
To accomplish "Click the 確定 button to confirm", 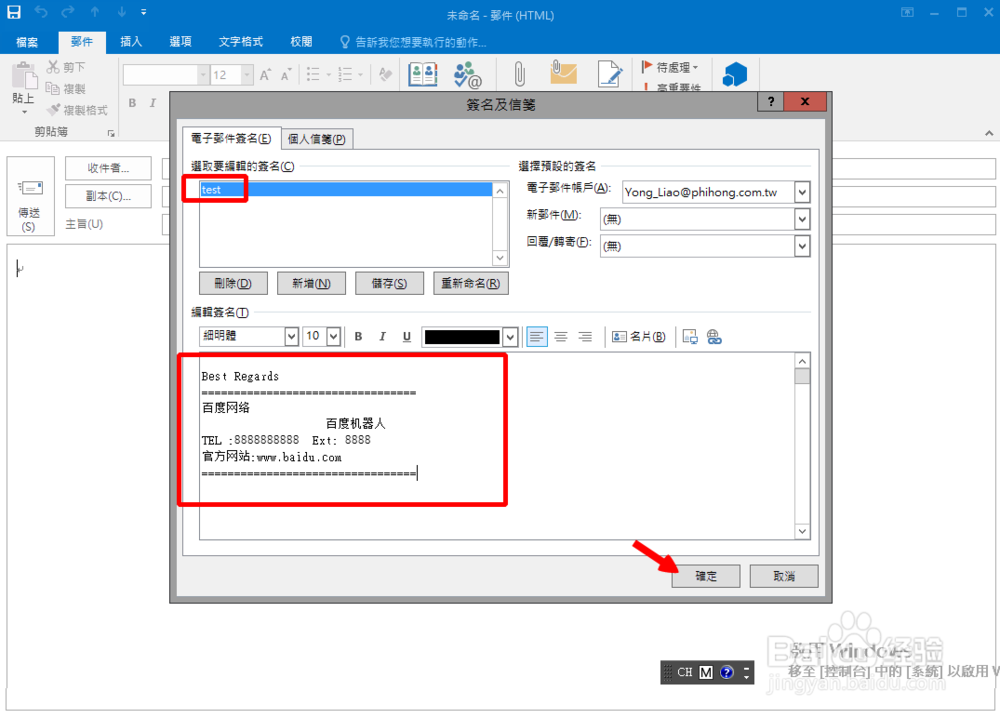I will click(x=706, y=576).
